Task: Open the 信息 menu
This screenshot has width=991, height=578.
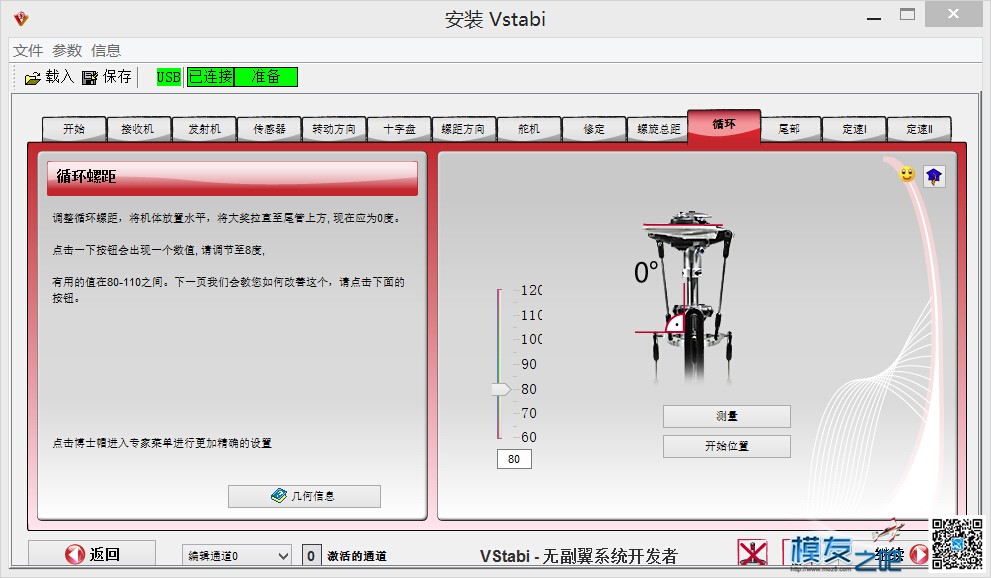Action: pyautogui.click(x=106, y=51)
